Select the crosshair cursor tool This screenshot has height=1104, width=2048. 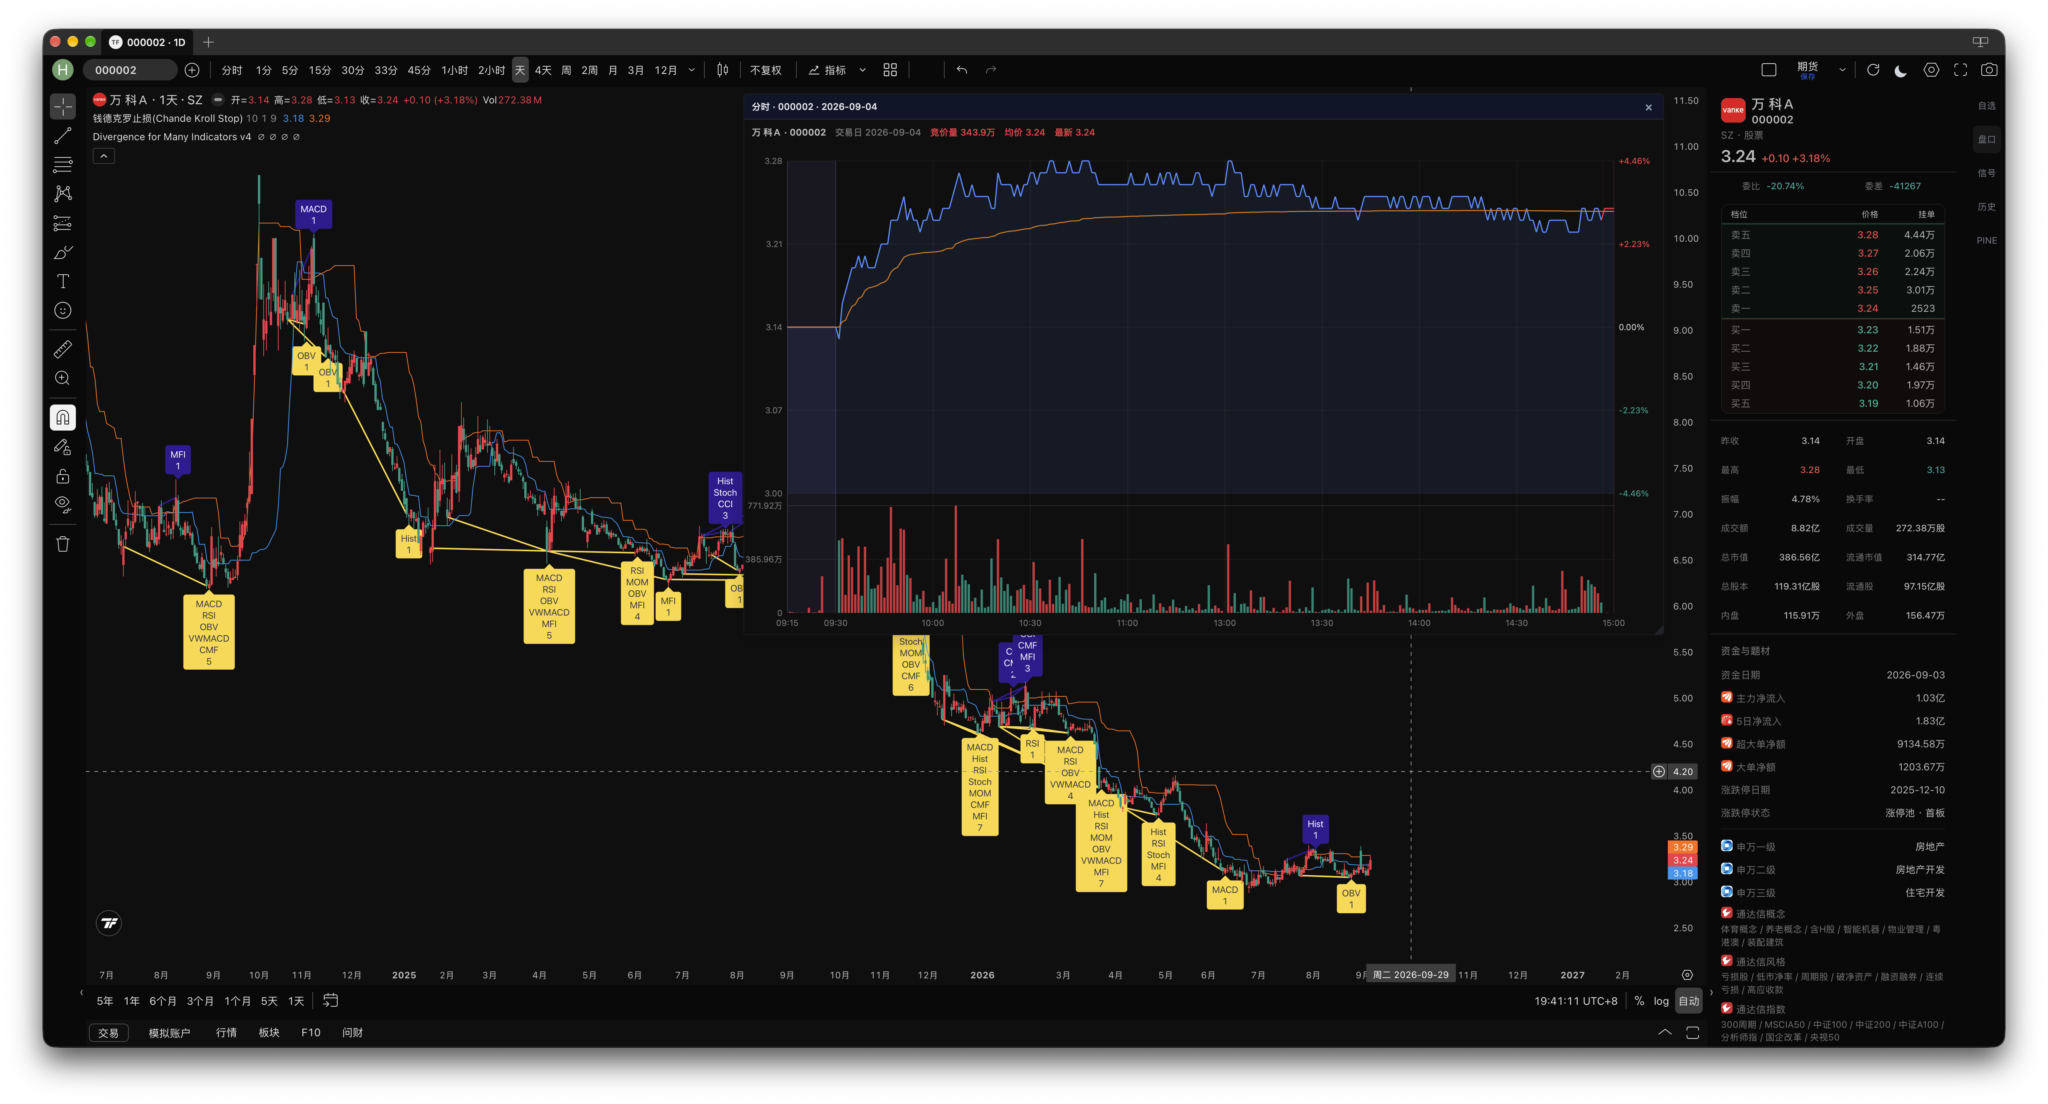tap(63, 106)
